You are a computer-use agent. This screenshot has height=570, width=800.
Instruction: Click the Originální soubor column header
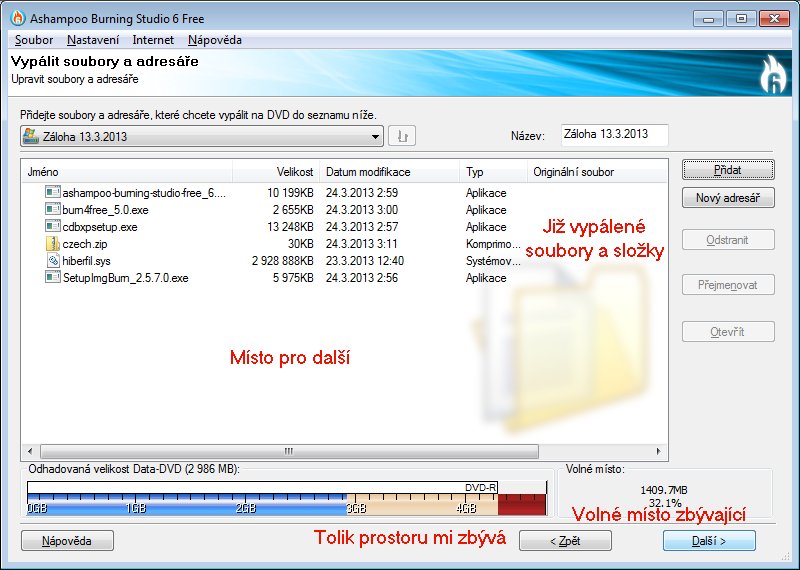pyautogui.click(x=597, y=172)
